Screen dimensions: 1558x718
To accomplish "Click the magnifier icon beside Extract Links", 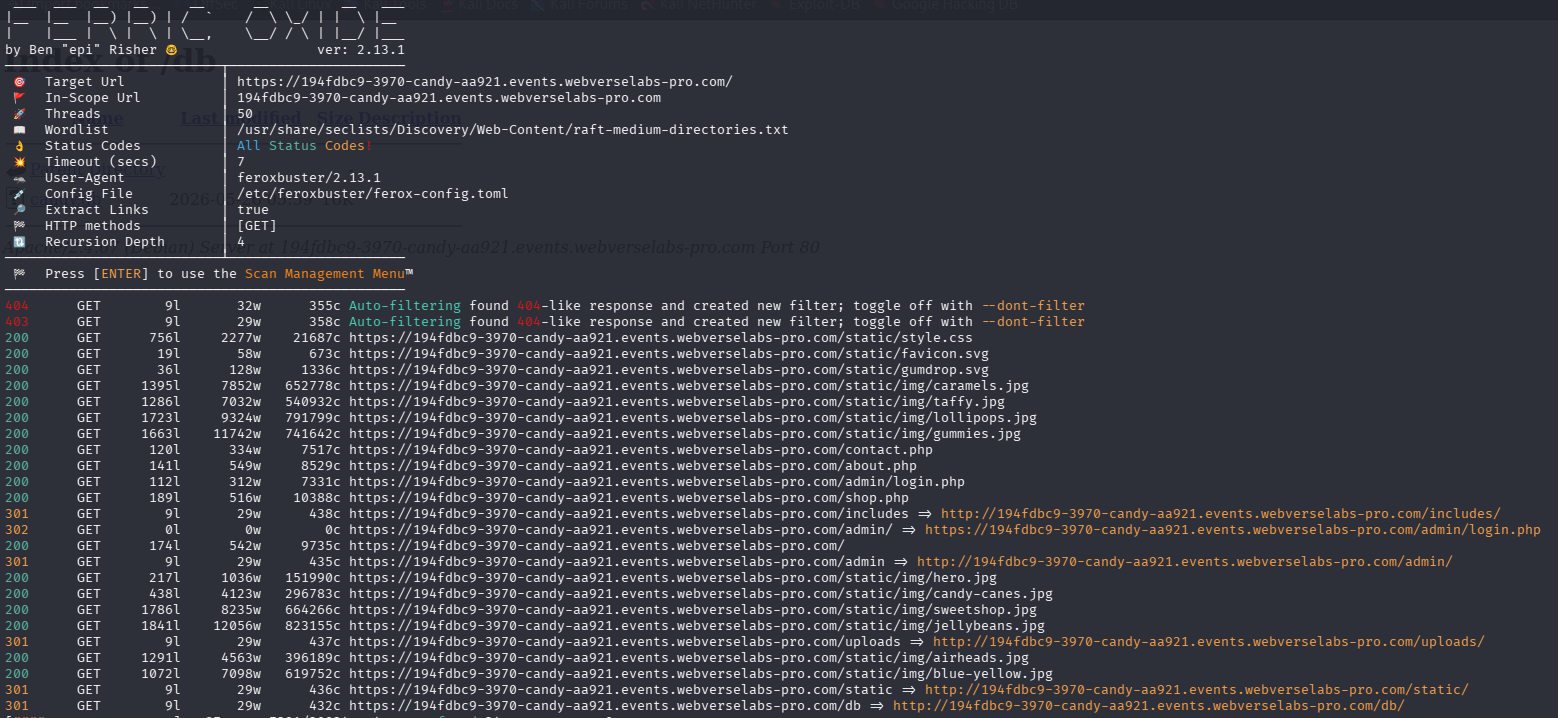I will click(19, 210).
